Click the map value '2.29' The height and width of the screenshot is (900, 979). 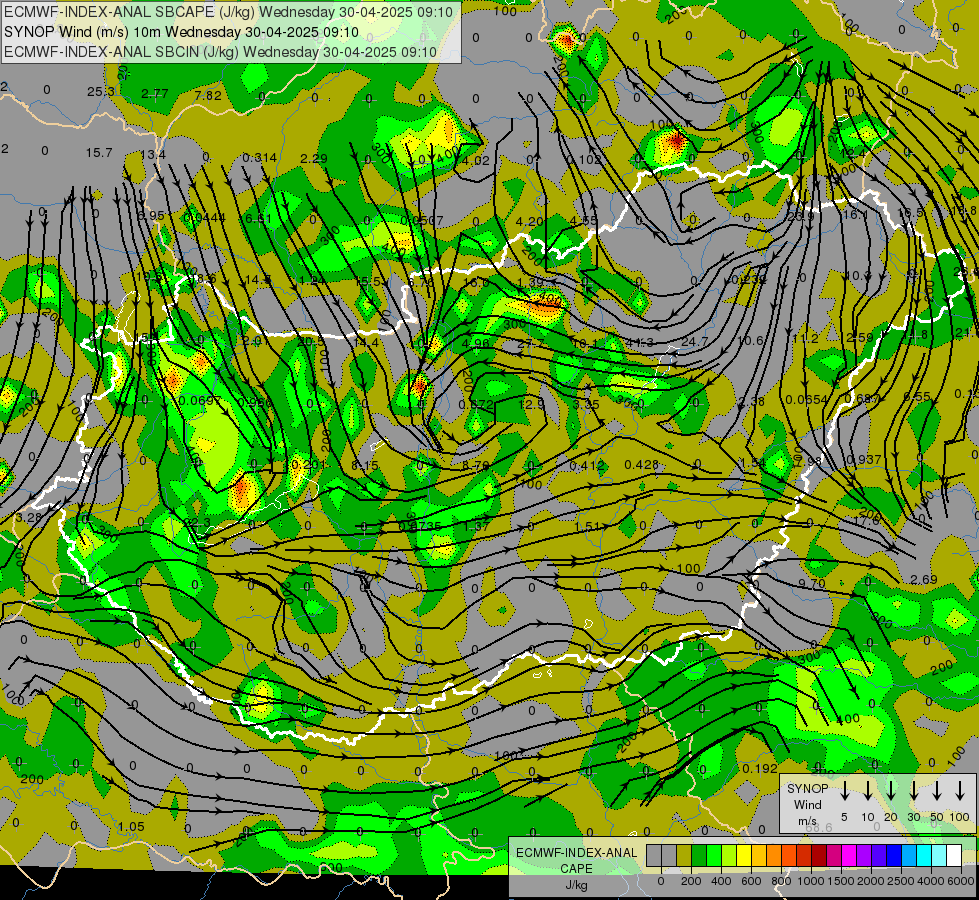[313, 159]
